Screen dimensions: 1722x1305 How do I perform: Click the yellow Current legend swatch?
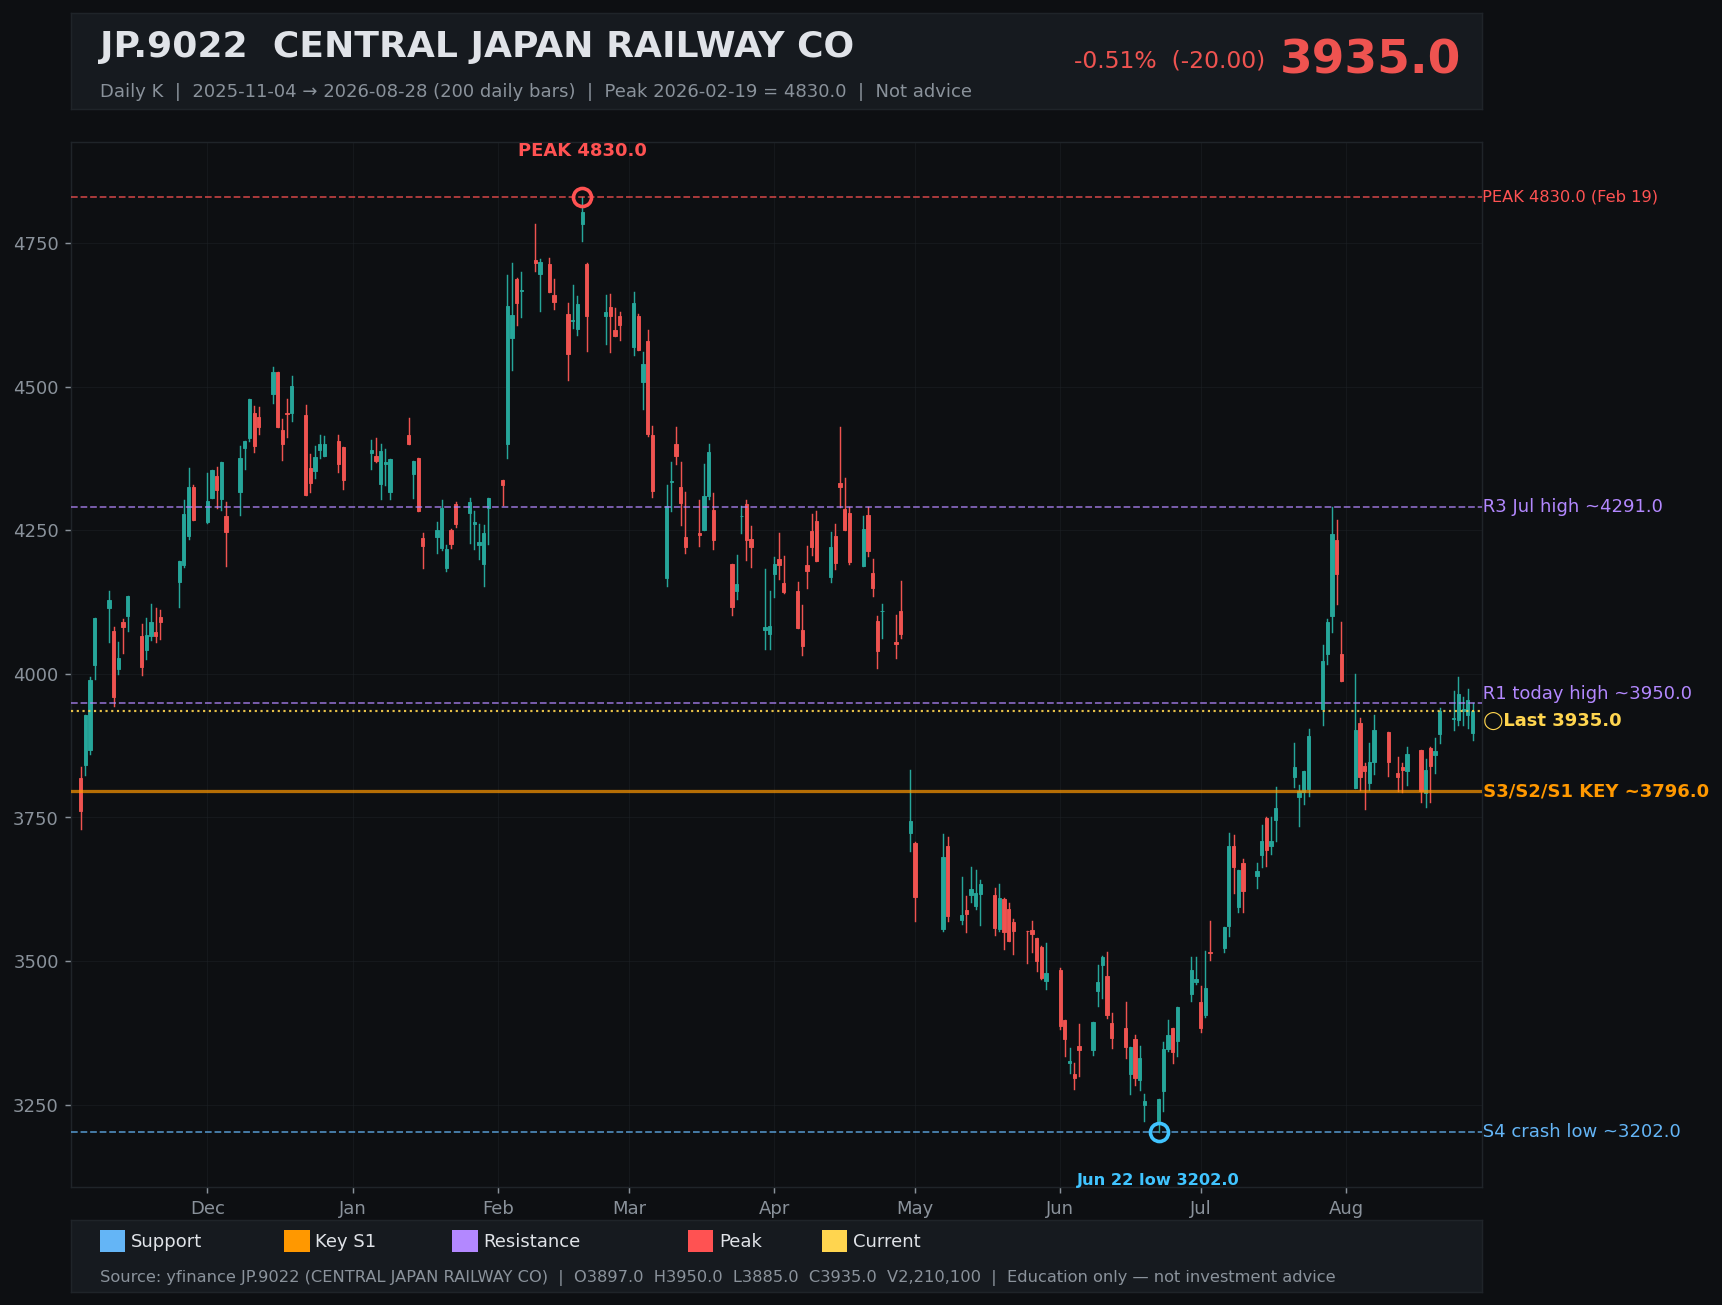pos(834,1241)
